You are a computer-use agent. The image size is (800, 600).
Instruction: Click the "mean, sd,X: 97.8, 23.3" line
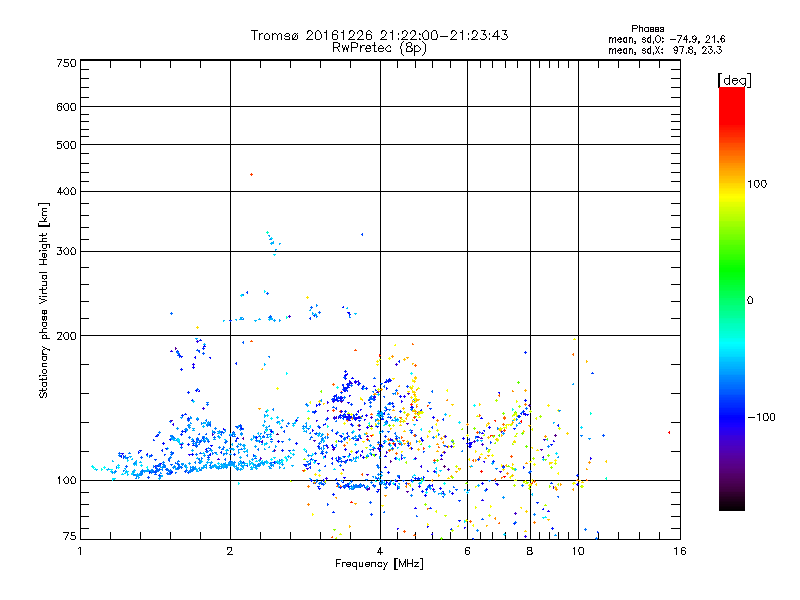pos(665,50)
